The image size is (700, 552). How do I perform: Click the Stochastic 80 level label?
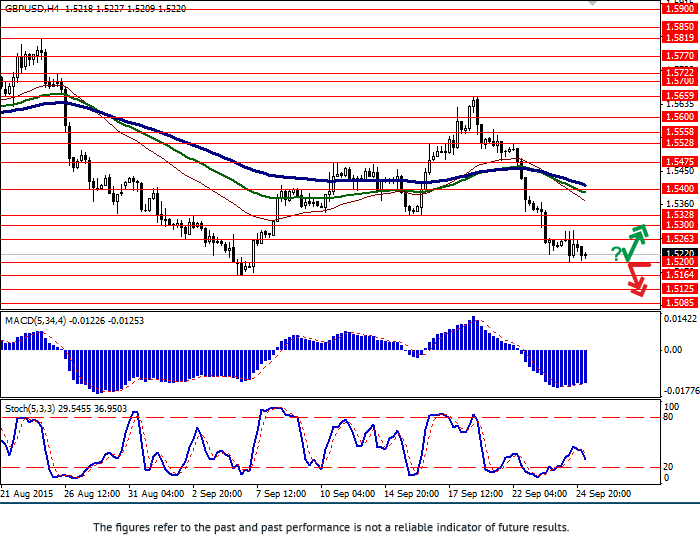pos(668,417)
